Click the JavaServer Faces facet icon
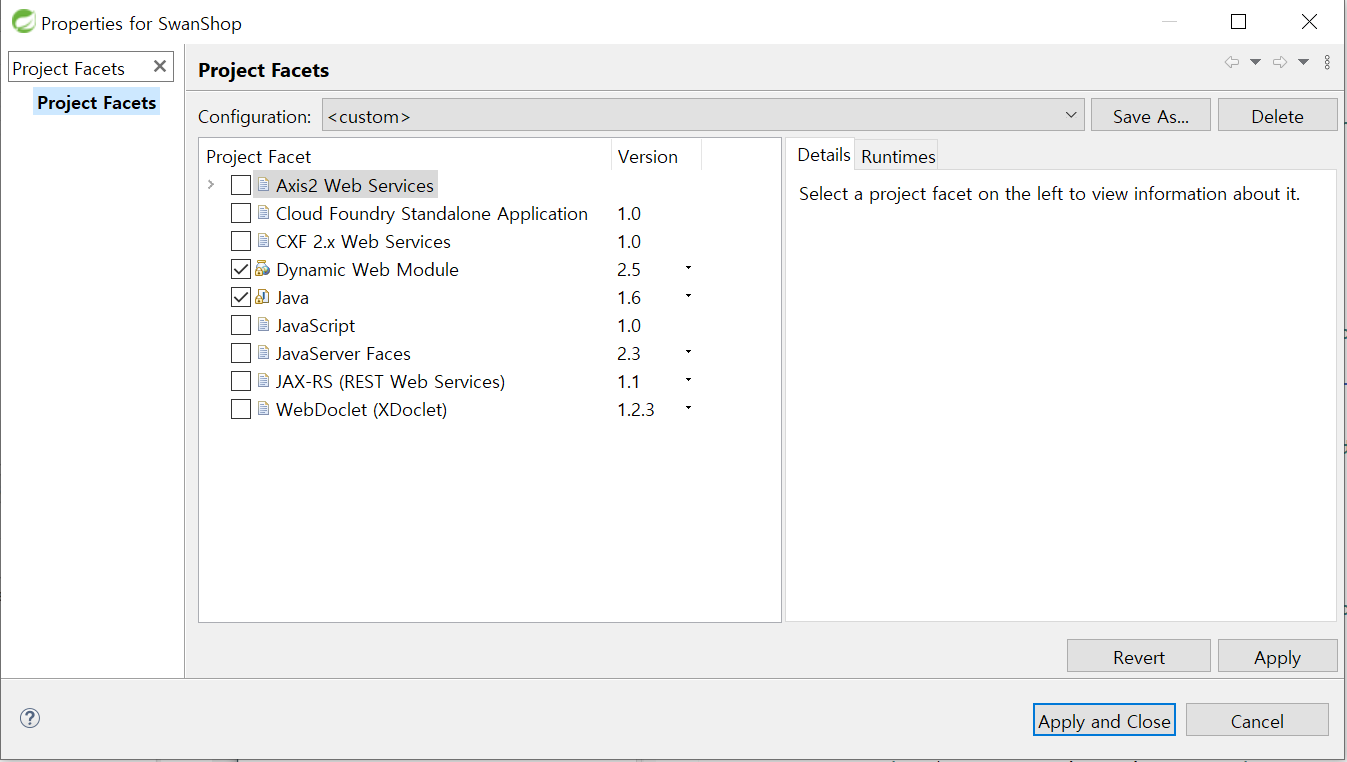This screenshot has width=1347, height=762. click(264, 353)
